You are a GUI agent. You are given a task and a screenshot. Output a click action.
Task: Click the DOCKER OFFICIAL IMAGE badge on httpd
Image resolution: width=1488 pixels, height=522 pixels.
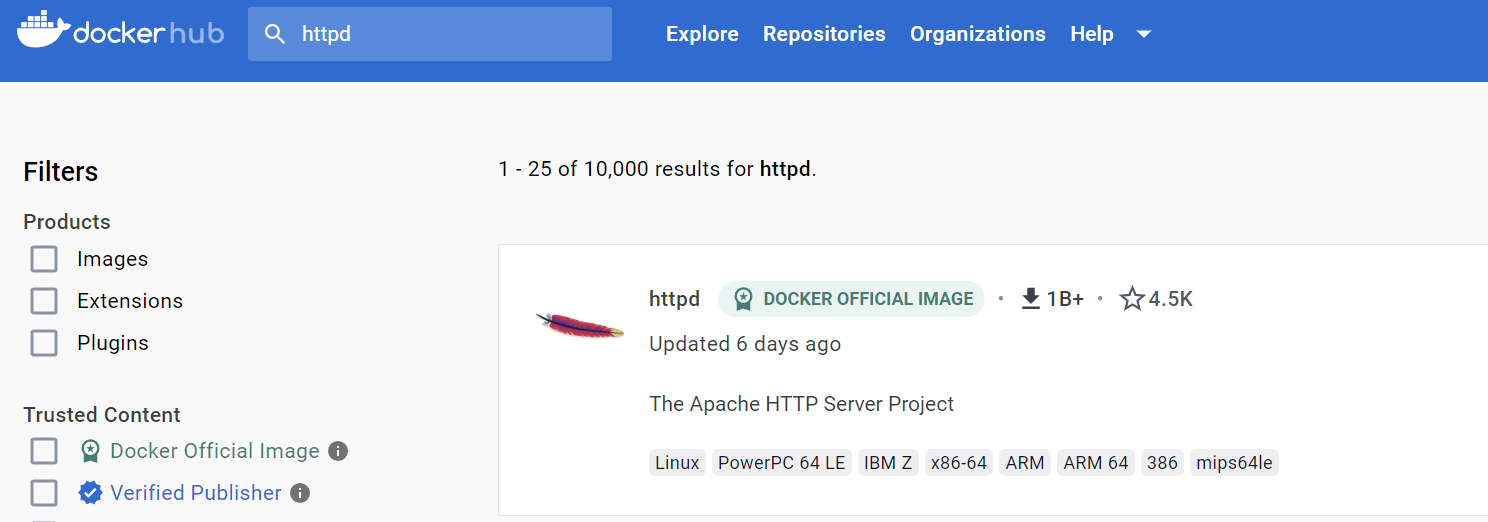coord(852,299)
